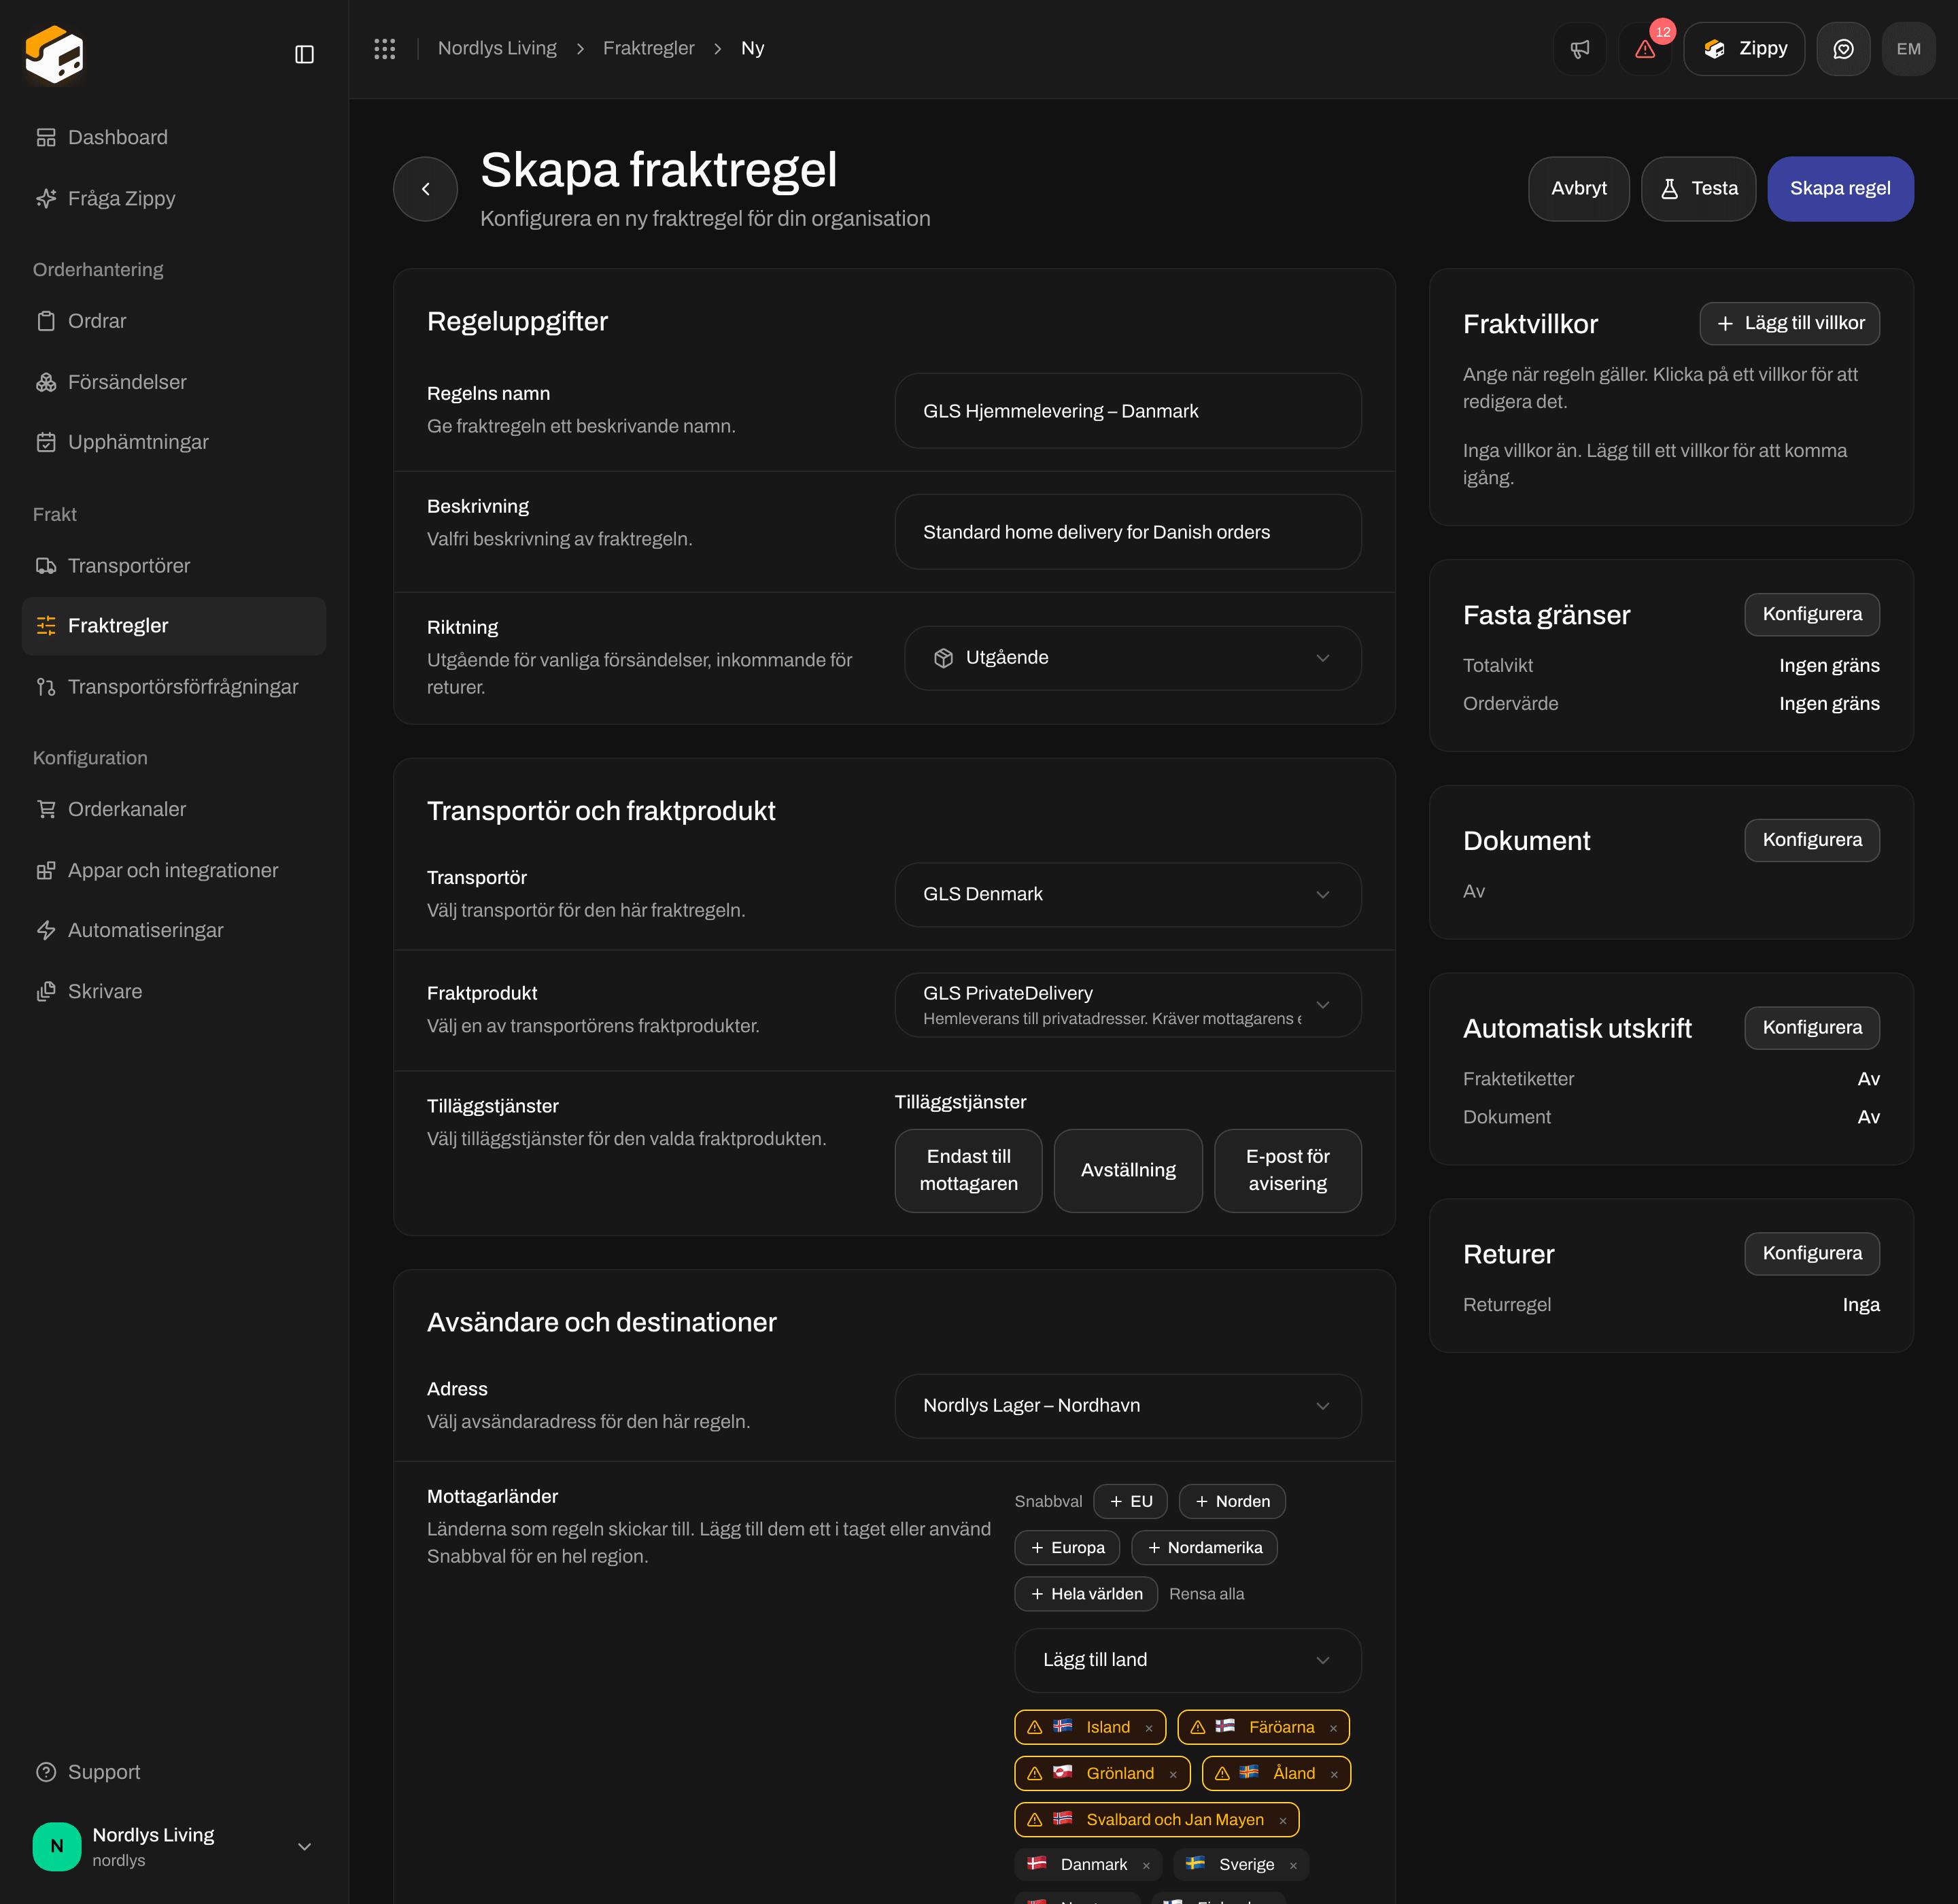Remove Åland country chip

[x=1334, y=1774]
